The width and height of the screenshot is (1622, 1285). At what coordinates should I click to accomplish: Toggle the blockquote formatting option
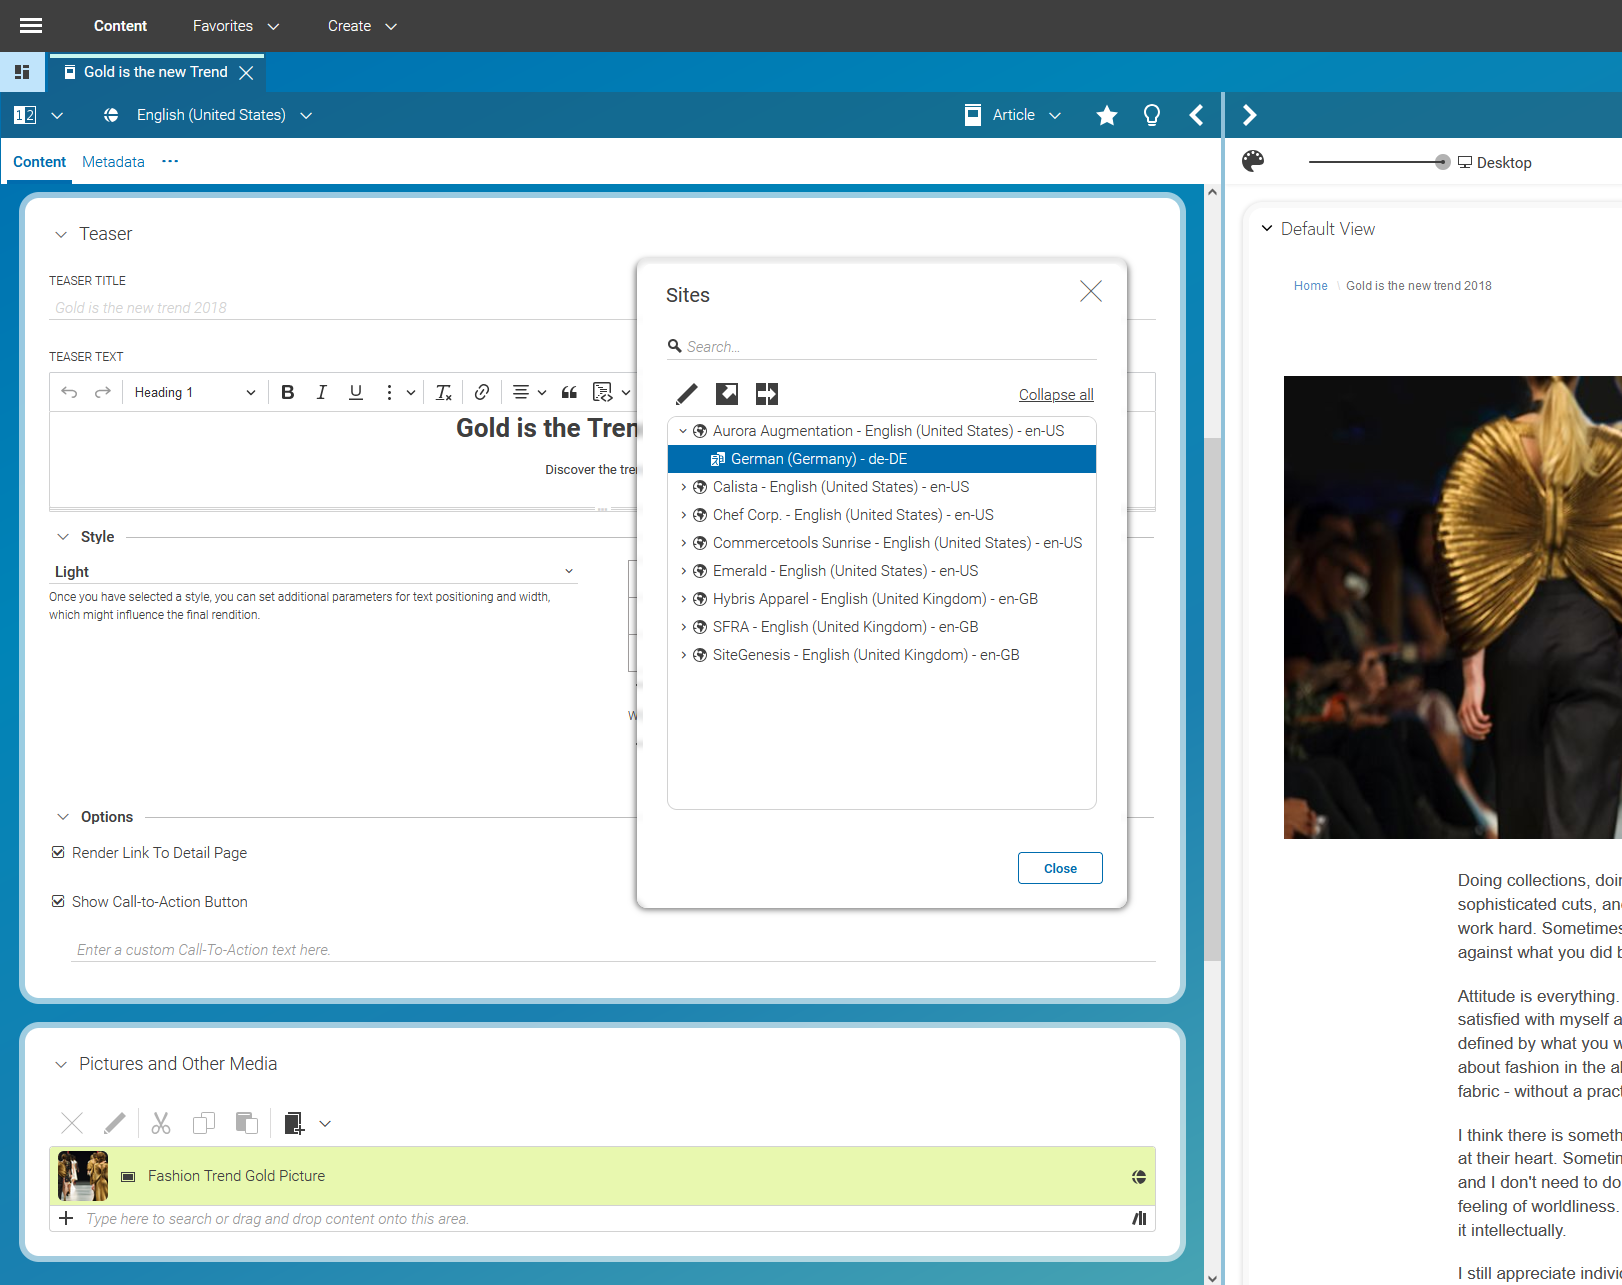coord(569,392)
